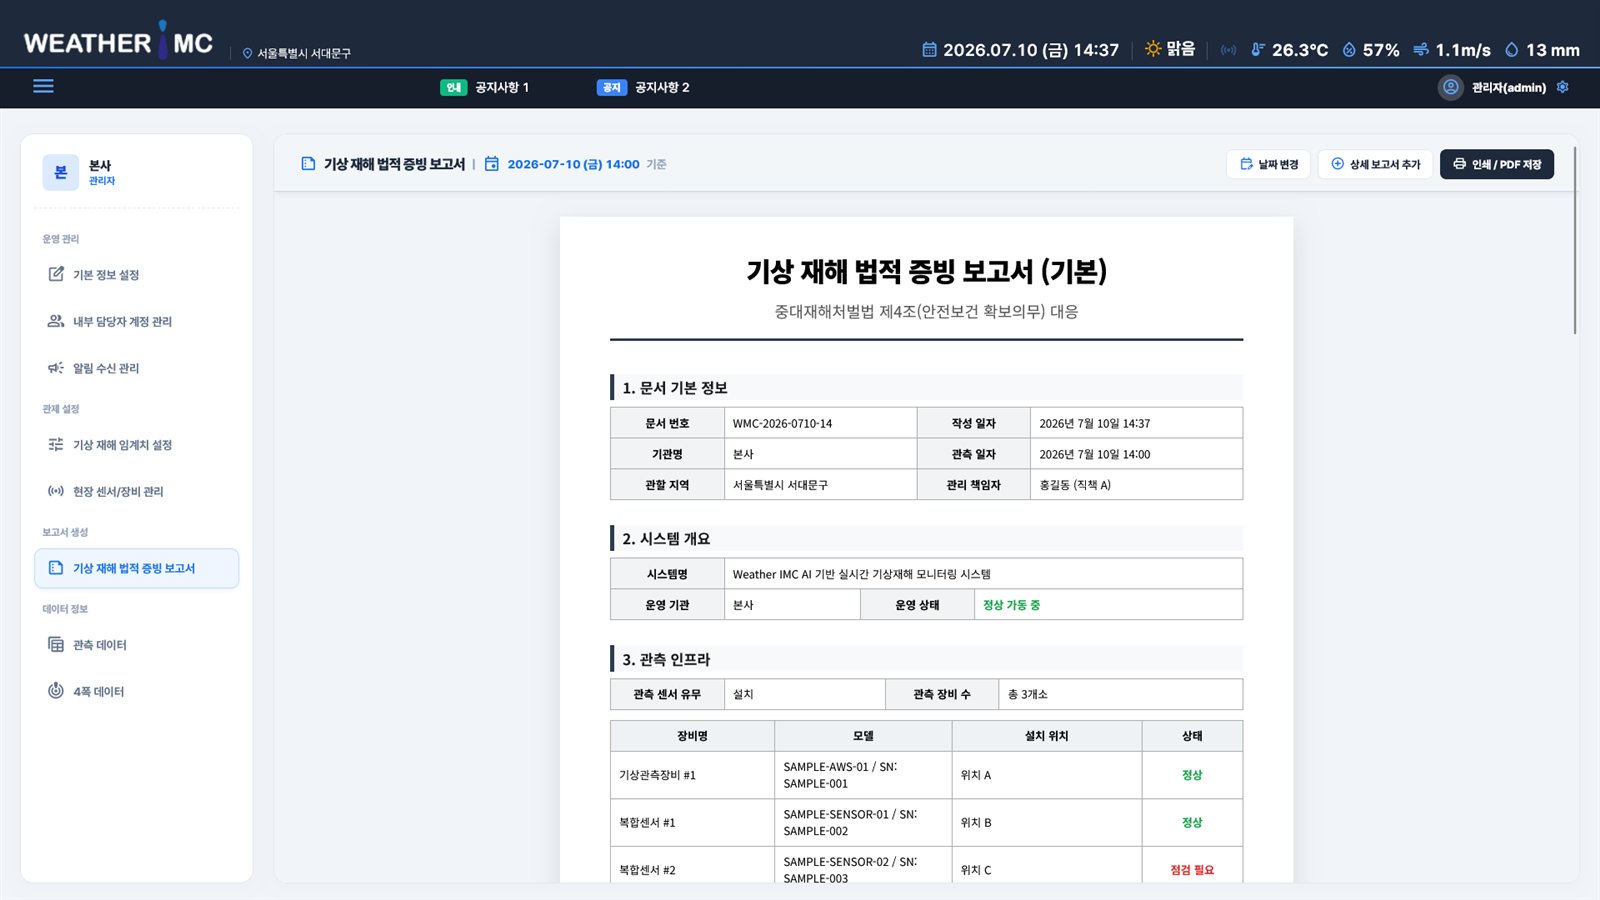This screenshot has height=900, width=1600.
Task: Open 관측 데이터 menu
Action: pos(137,645)
